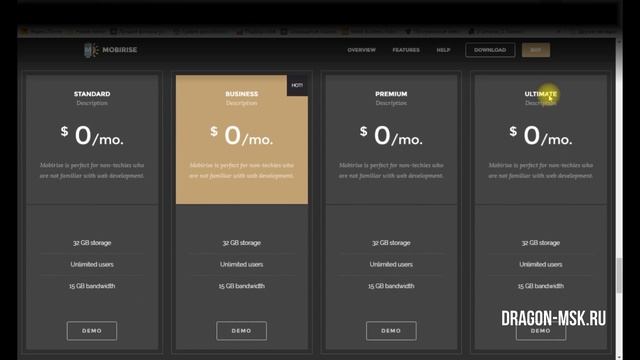
Task: Click the Description subtitle under Standard
Action: click(92, 103)
